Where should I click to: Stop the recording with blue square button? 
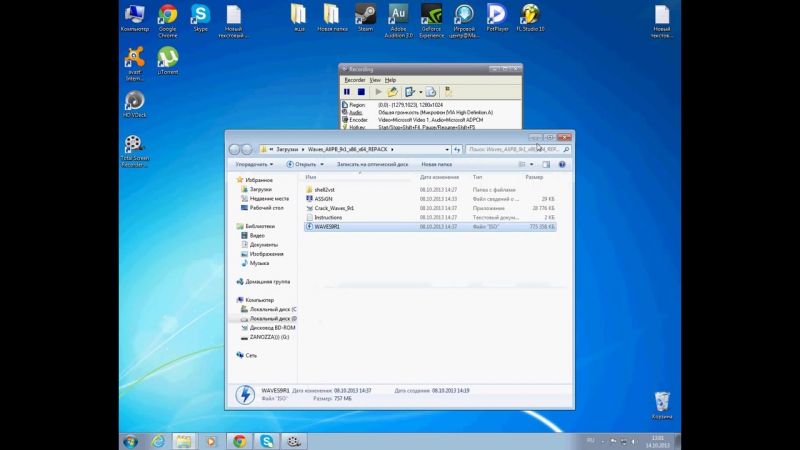point(361,92)
